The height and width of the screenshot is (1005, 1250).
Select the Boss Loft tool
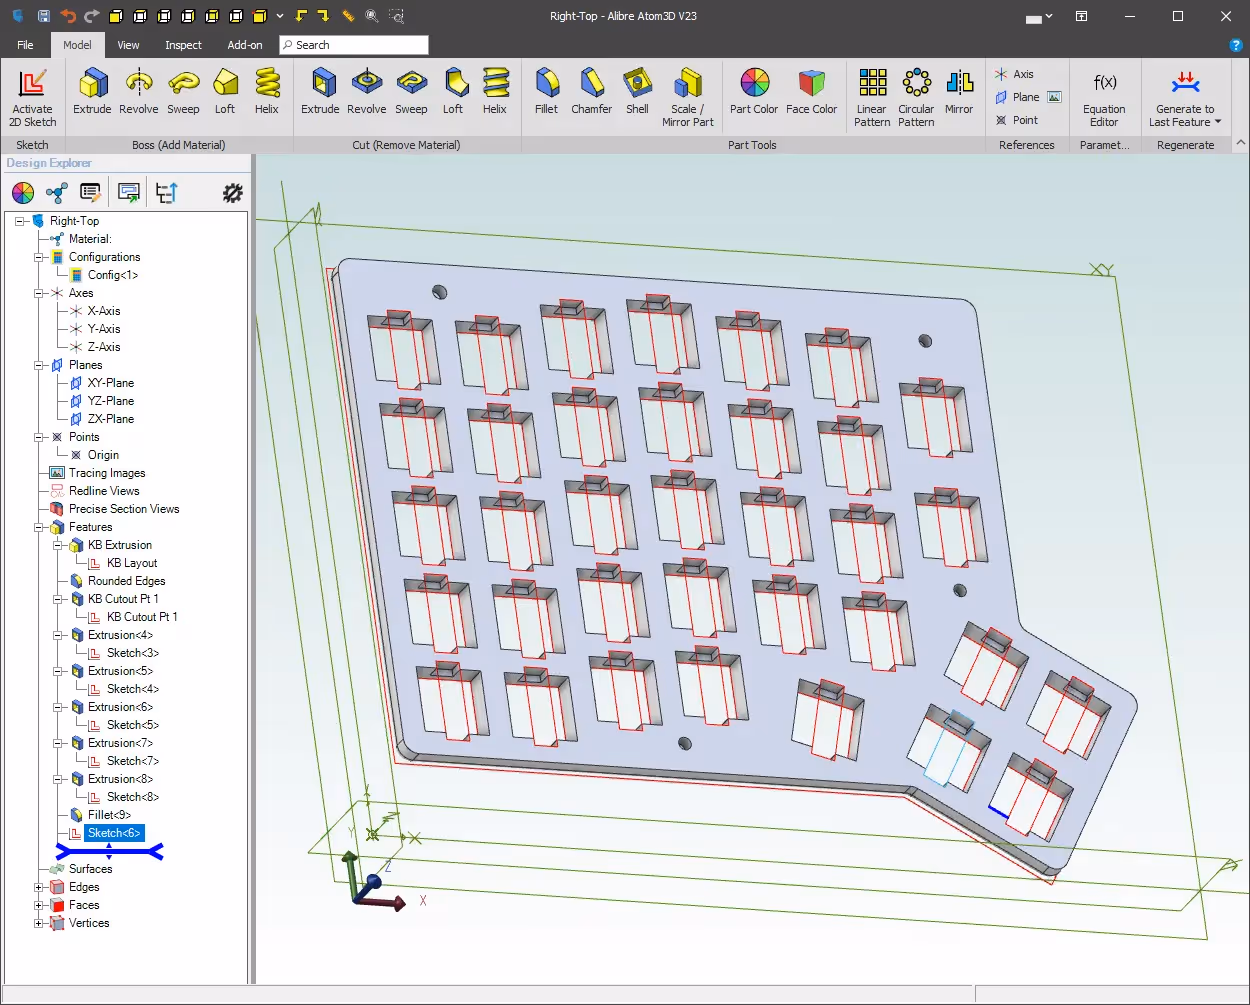[x=225, y=93]
